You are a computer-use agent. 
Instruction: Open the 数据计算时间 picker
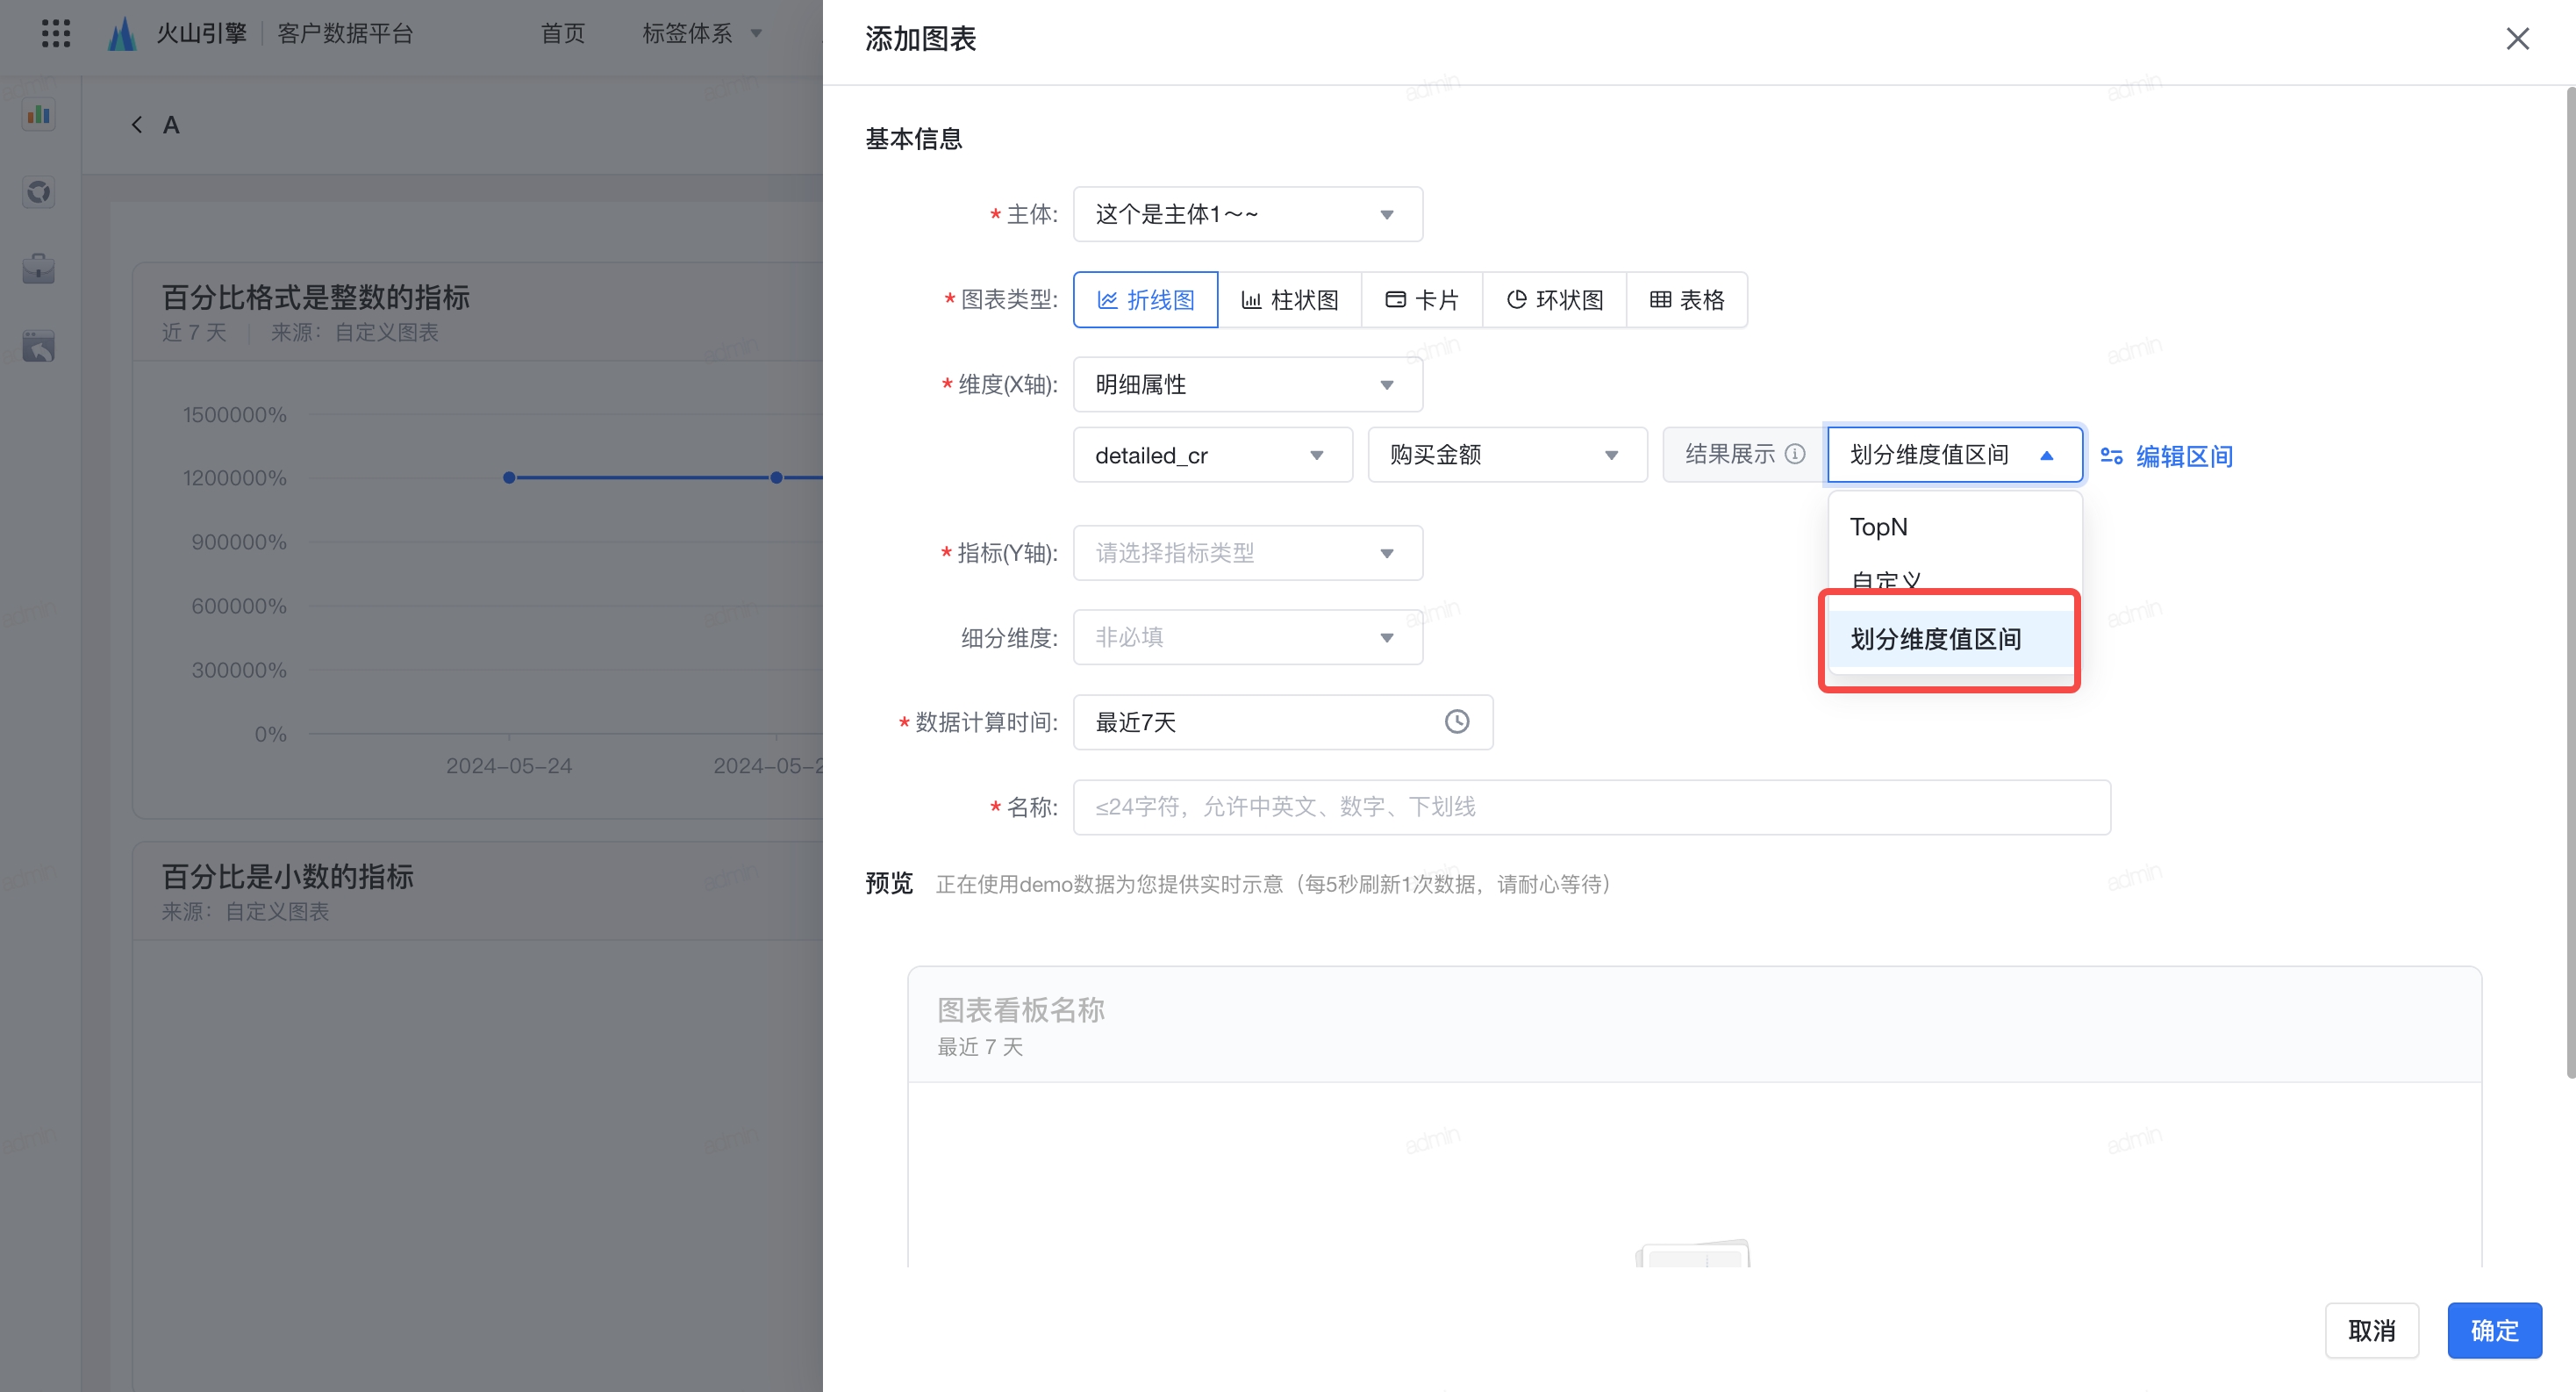point(1283,721)
